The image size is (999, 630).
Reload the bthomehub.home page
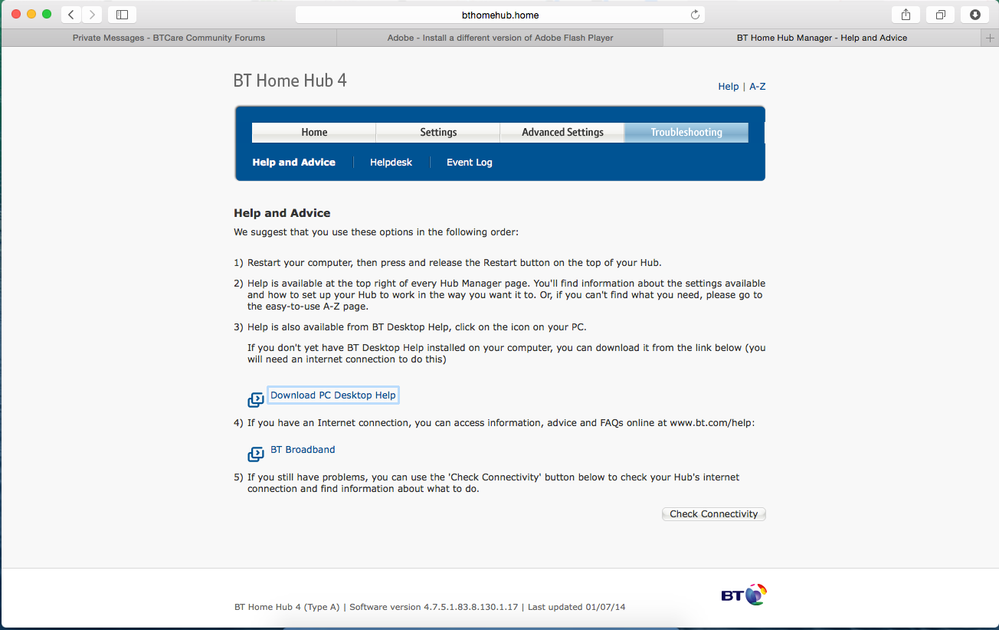694,15
